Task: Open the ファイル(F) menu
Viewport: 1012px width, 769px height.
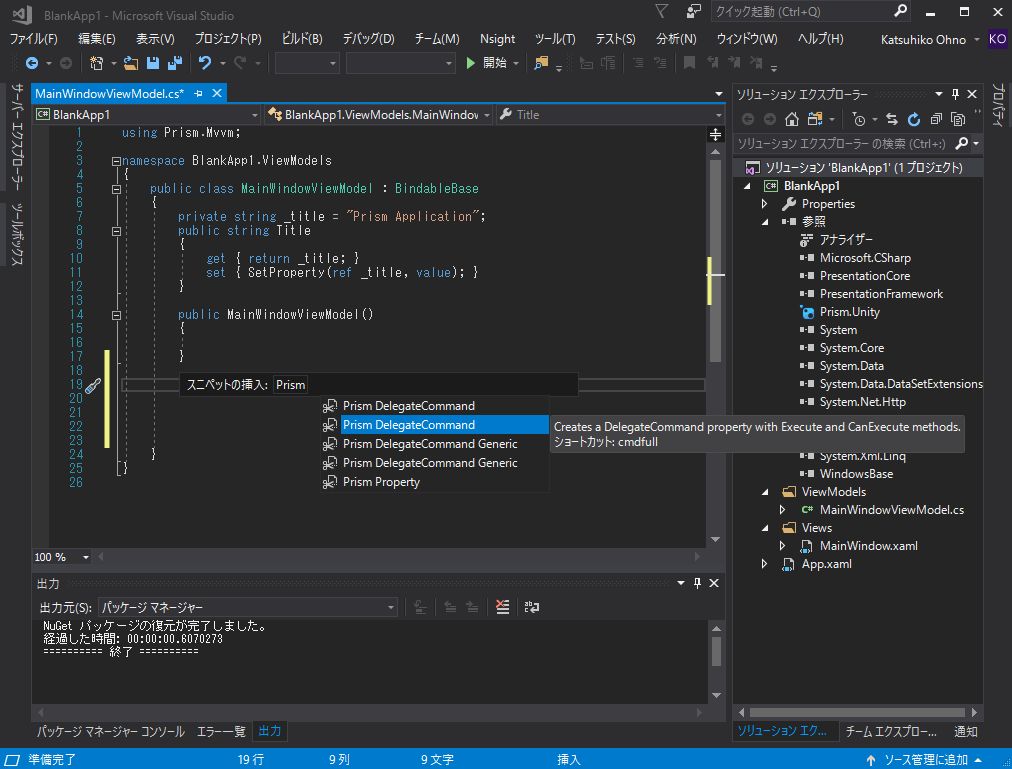Action: tap(33, 39)
